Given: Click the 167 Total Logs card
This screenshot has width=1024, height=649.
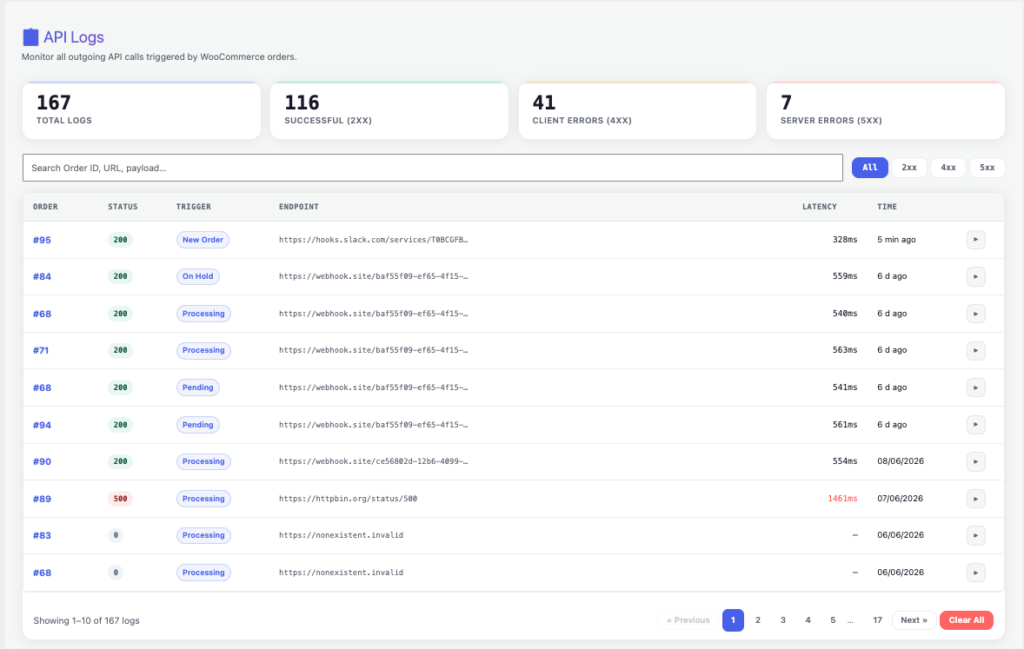Looking at the screenshot, I should click(141, 110).
